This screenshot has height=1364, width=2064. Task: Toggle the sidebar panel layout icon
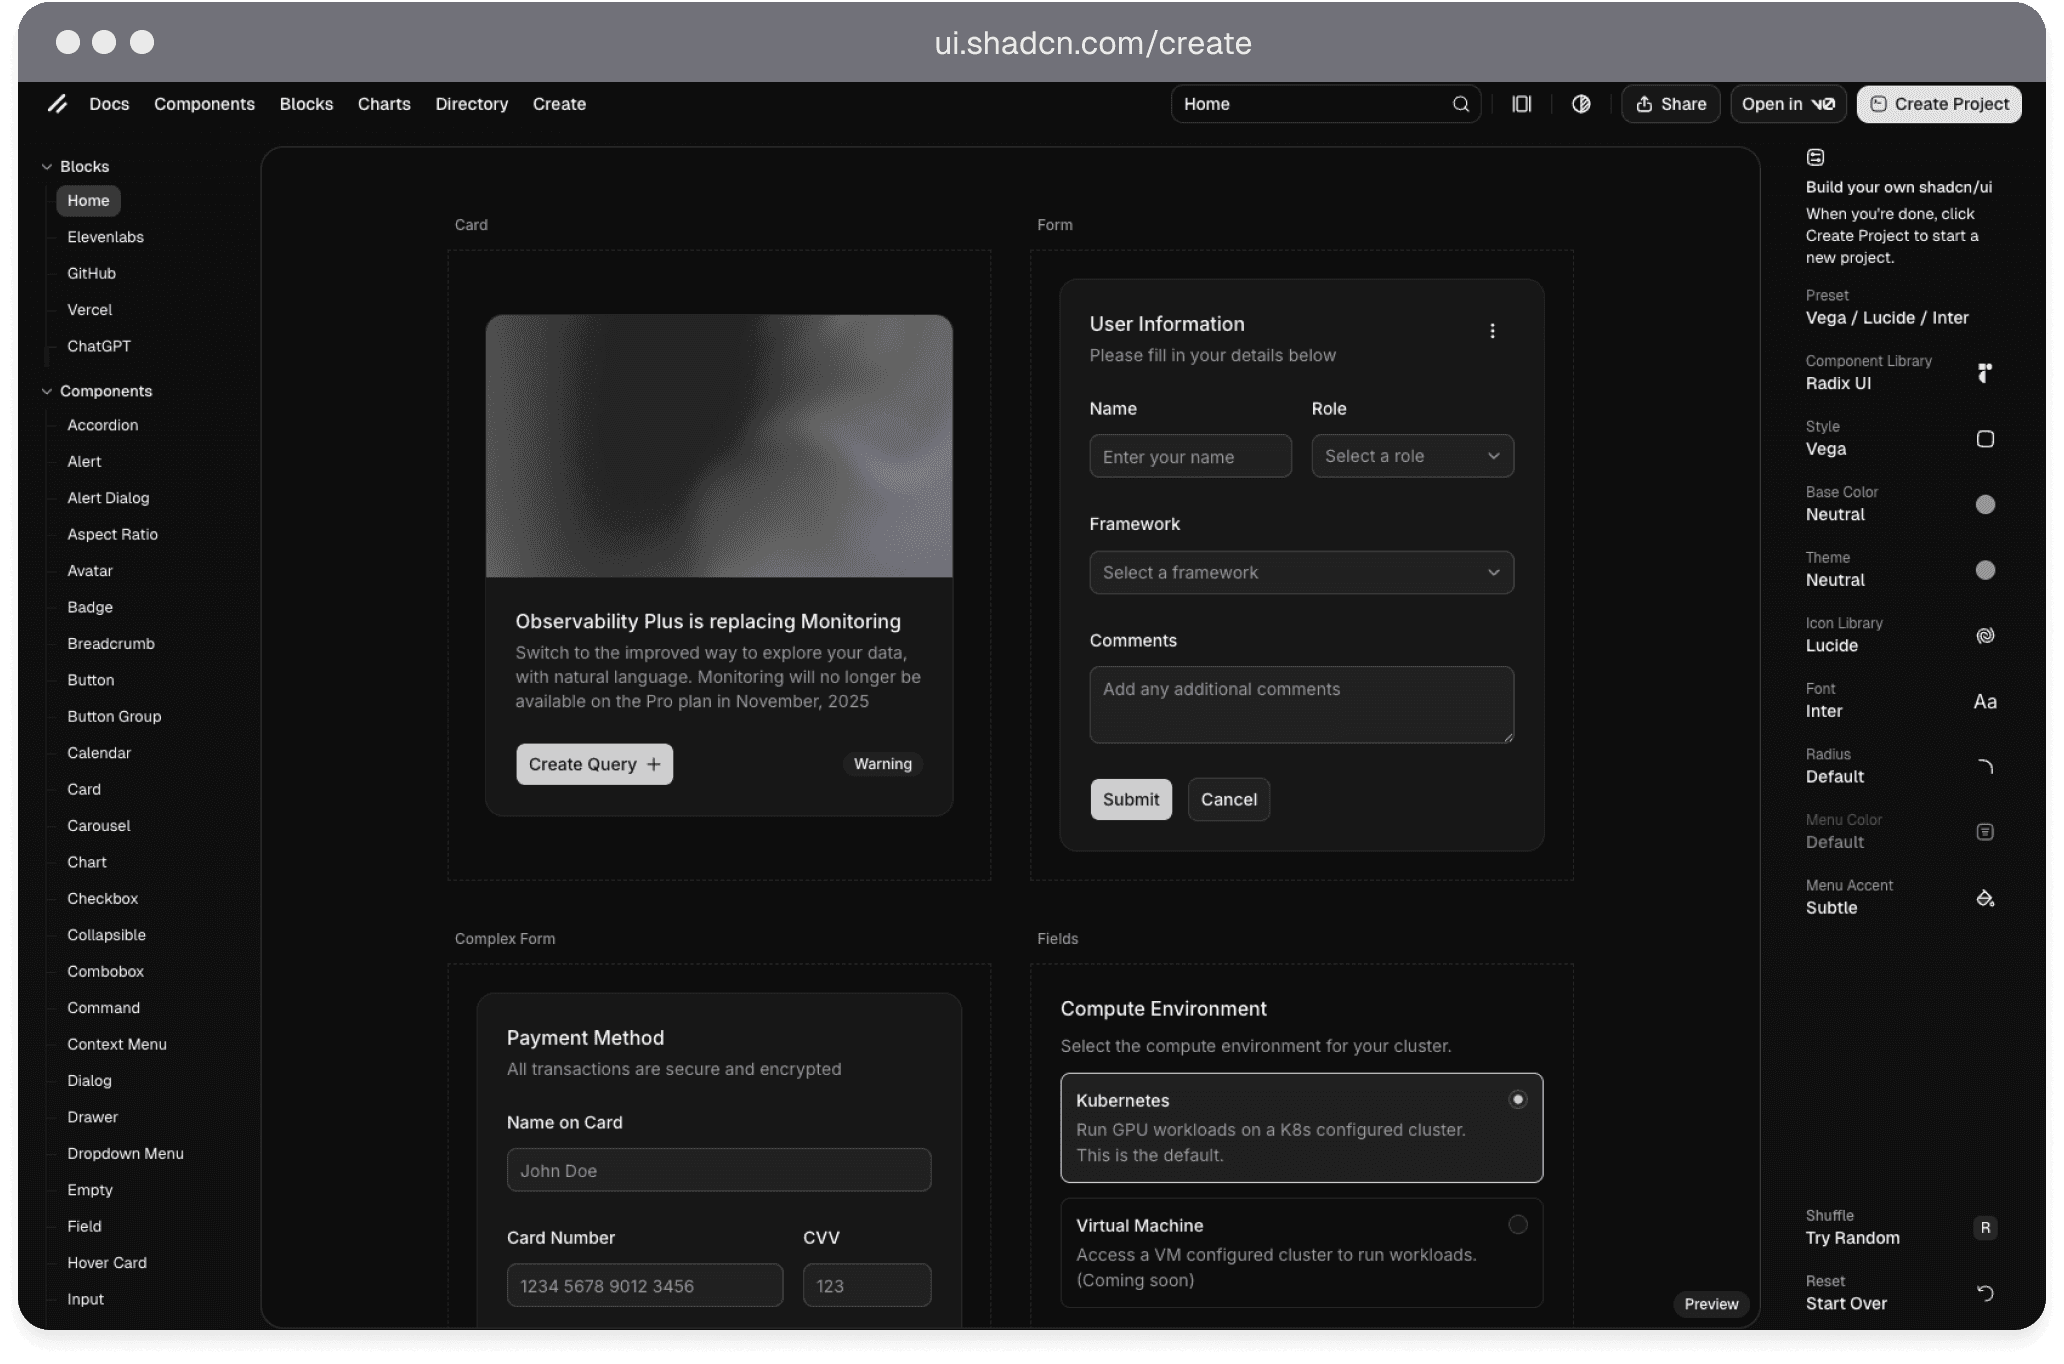tap(1521, 104)
